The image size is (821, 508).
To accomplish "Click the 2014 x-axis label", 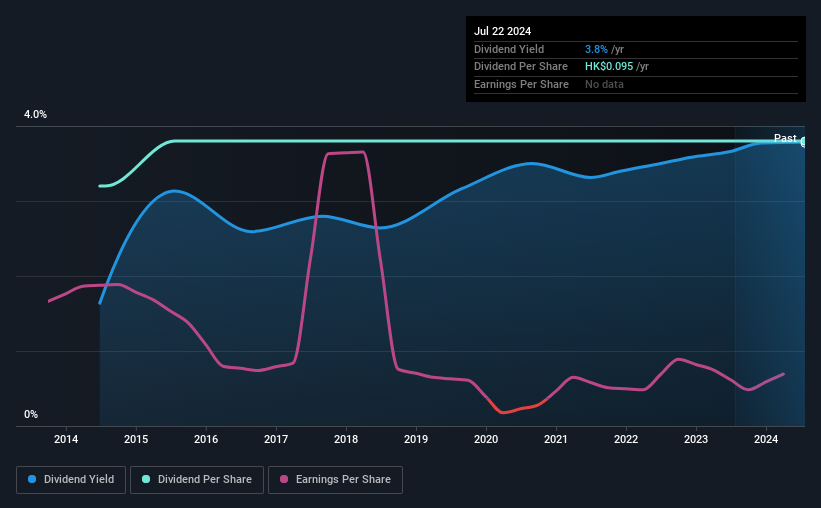I will coord(66,439).
